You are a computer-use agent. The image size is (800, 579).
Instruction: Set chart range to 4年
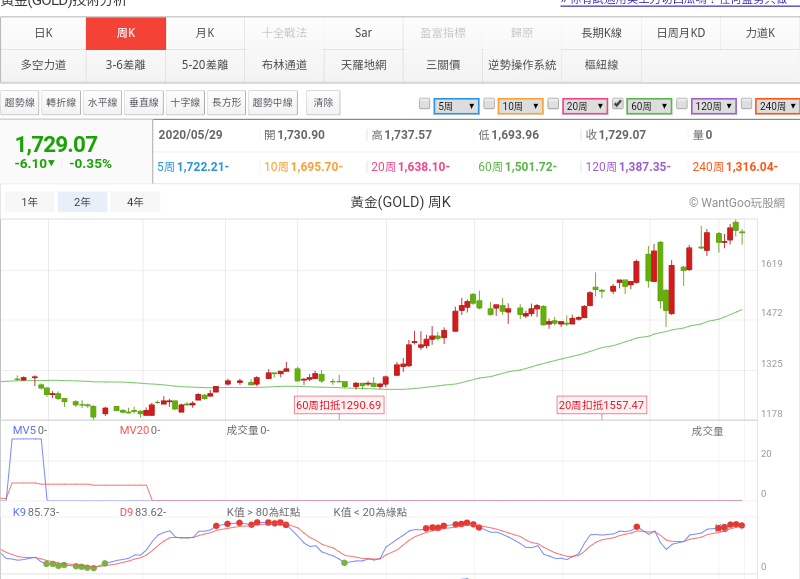pyautogui.click(x=135, y=202)
